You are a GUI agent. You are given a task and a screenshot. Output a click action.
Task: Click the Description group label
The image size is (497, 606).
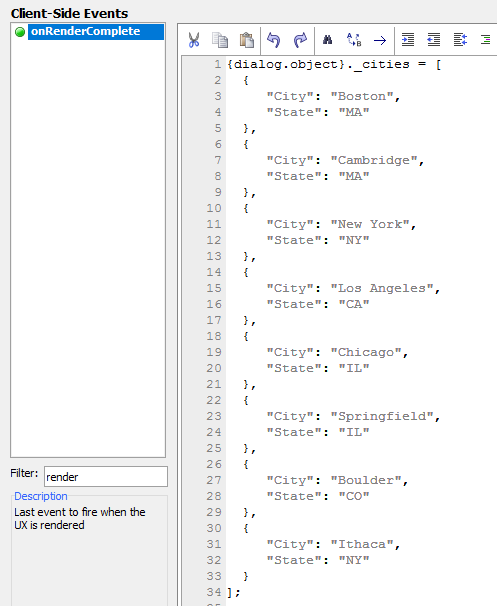pyautogui.click(x=41, y=496)
